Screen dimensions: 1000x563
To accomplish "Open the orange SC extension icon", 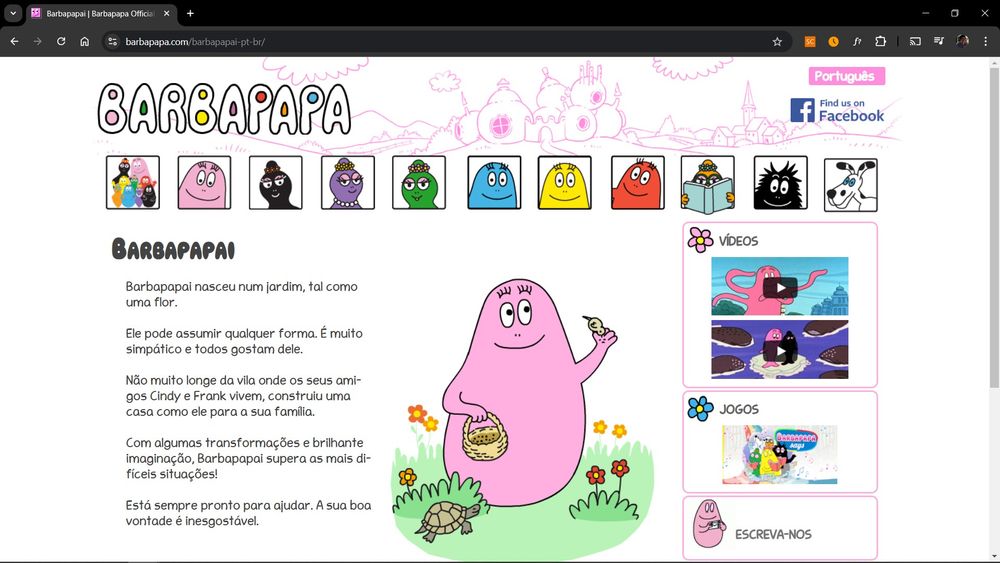I will 810,41.
